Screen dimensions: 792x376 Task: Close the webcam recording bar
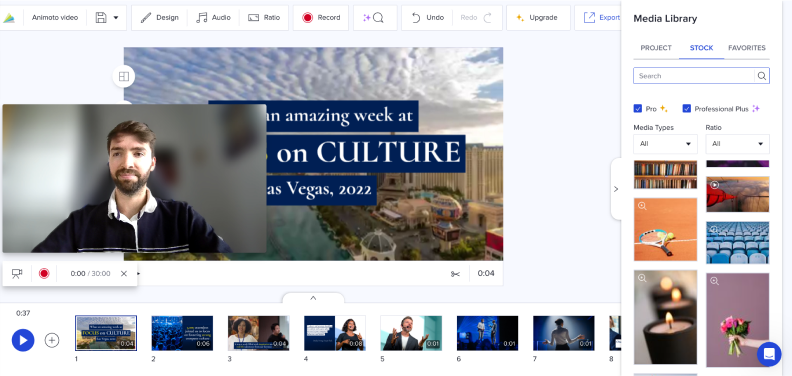[124, 273]
